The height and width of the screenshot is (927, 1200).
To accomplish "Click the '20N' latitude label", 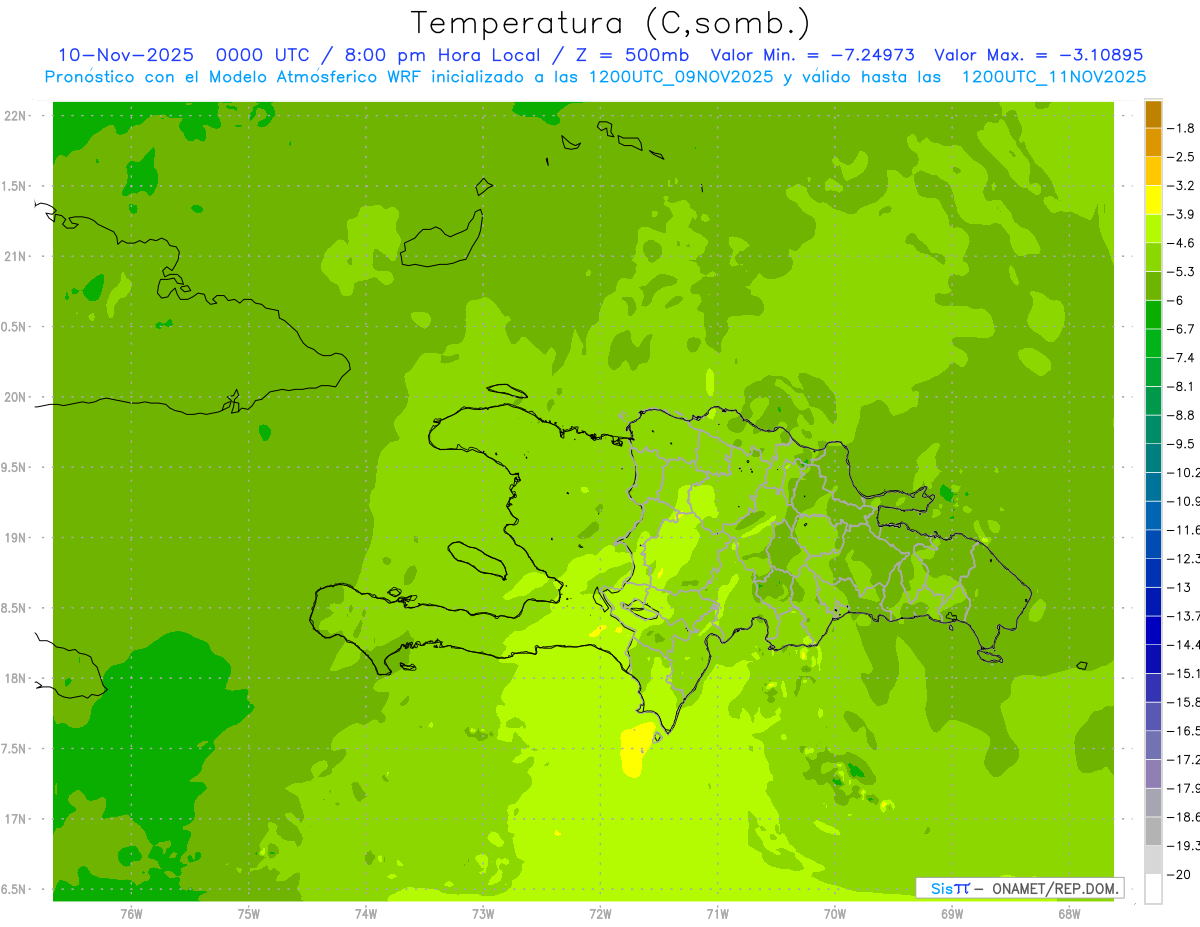I will (x=14, y=397).
